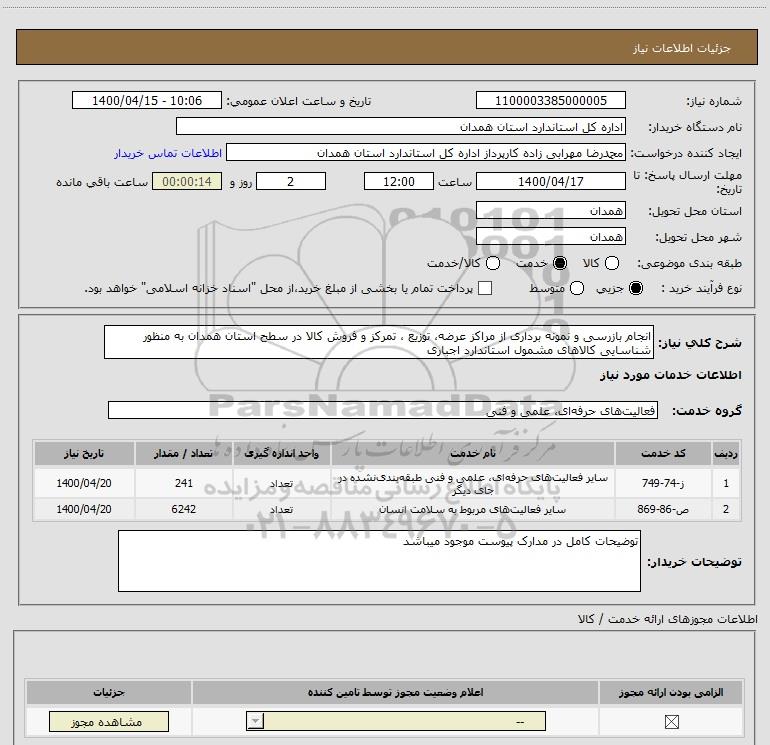Click service code ص-86-869

pos(663,509)
